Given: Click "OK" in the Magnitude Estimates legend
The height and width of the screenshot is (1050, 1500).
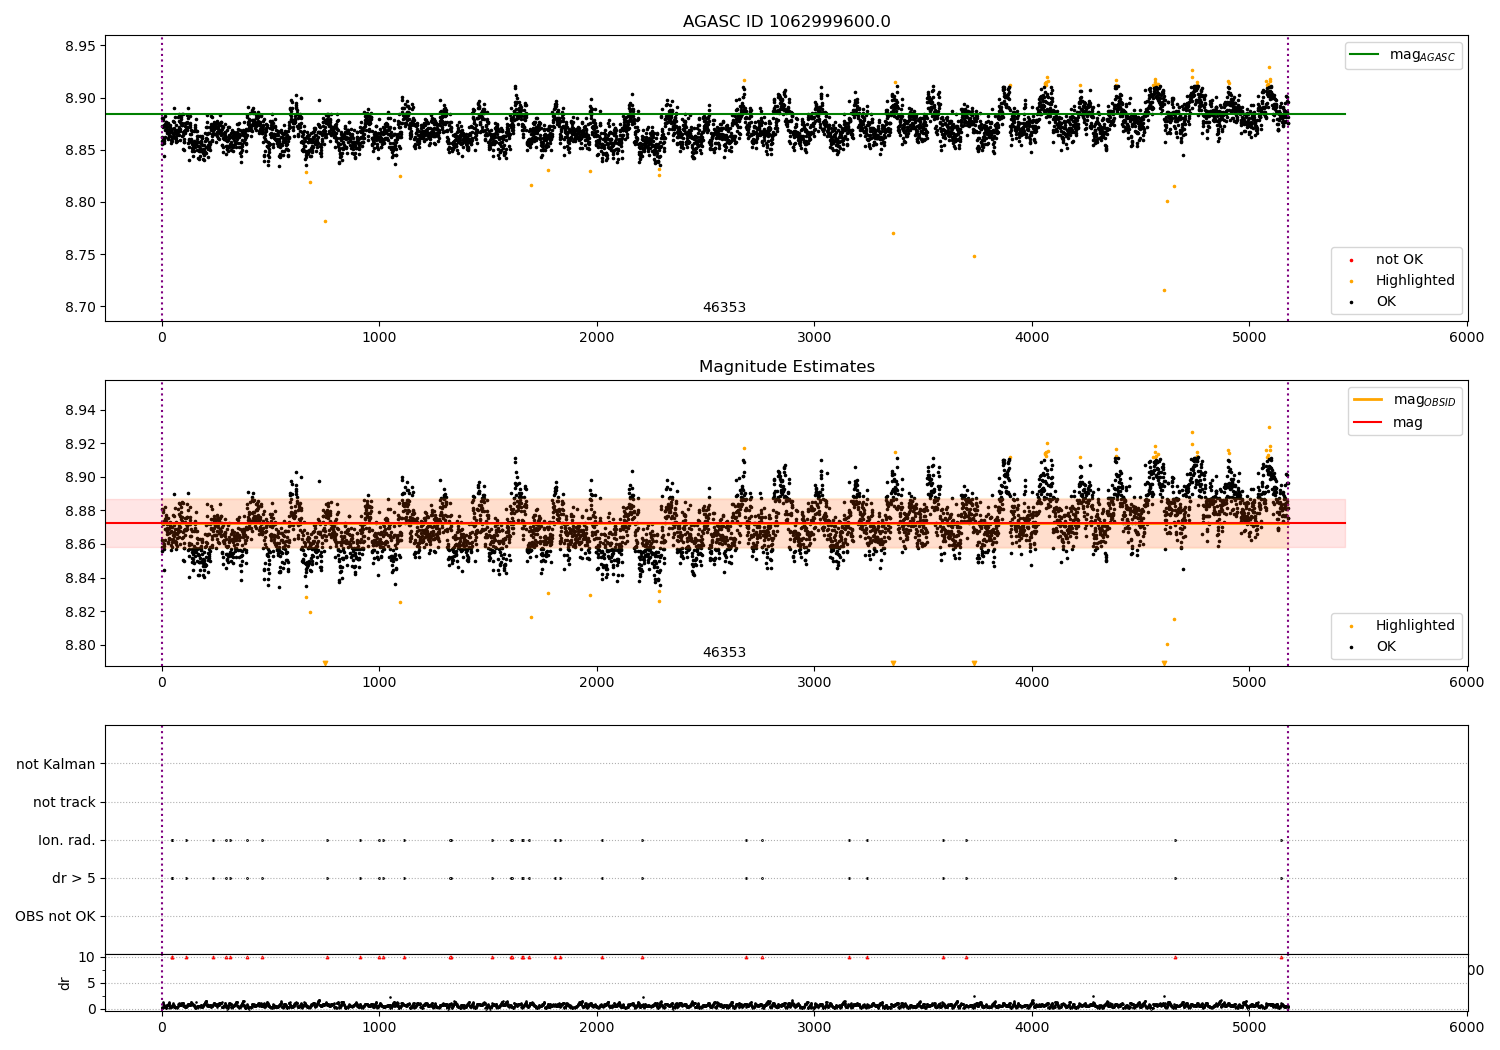Looking at the screenshot, I should tap(1386, 647).
